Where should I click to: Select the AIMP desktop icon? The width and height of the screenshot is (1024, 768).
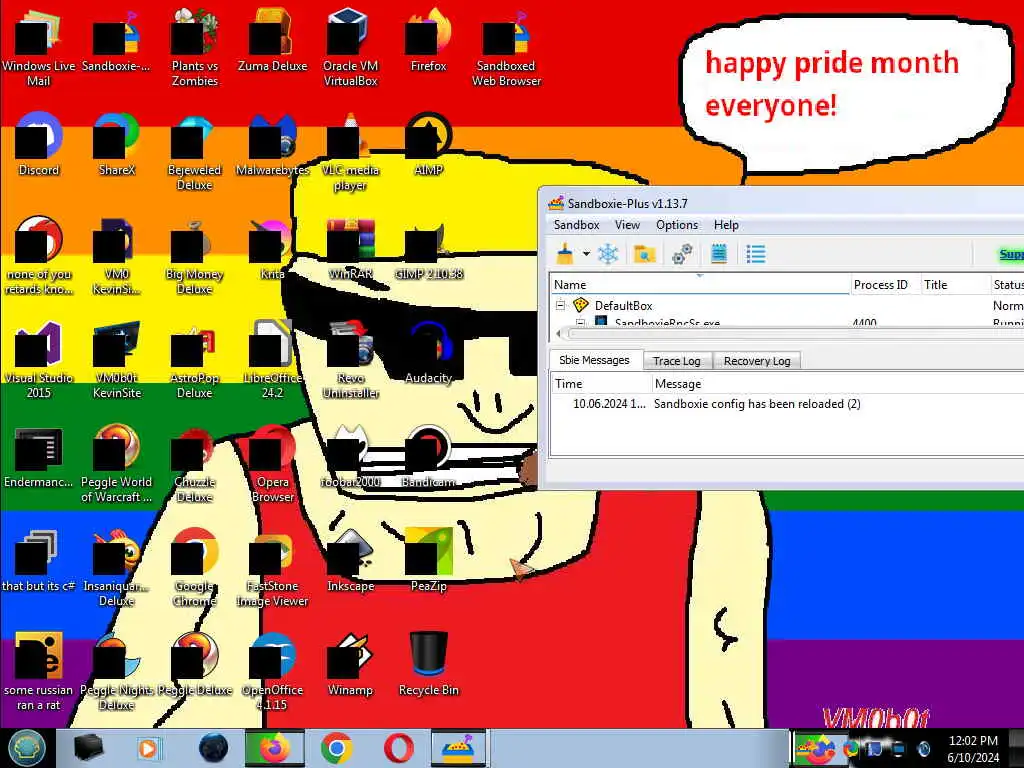tap(428, 145)
